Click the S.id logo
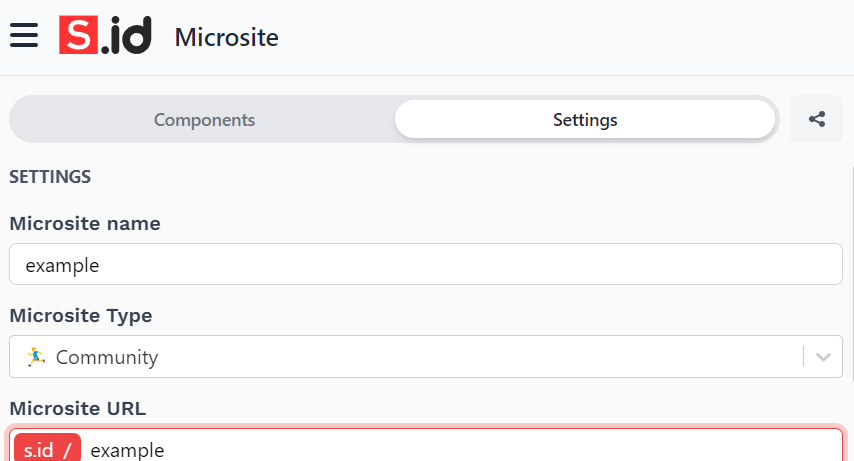 click(105, 36)
